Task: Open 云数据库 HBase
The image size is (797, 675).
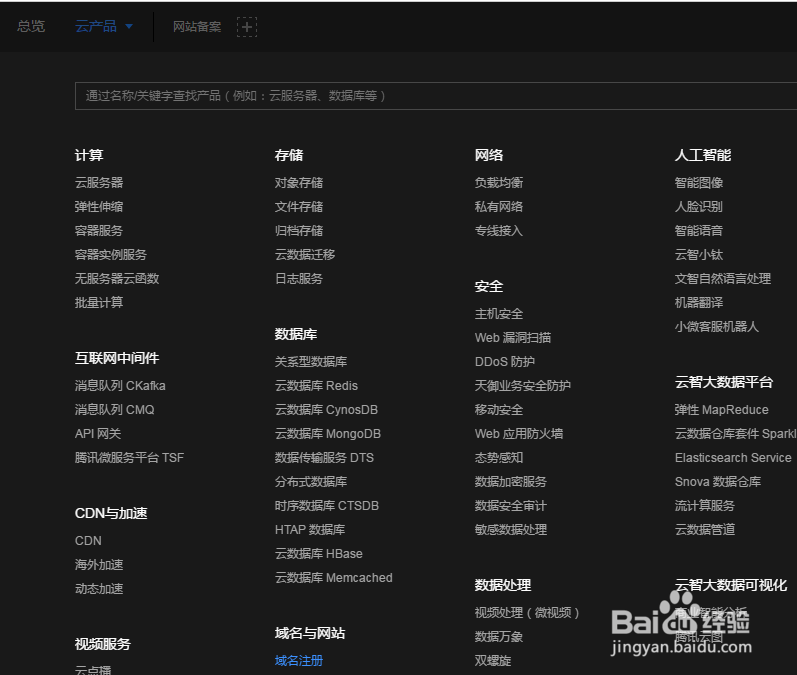Action: pos(319,553)
